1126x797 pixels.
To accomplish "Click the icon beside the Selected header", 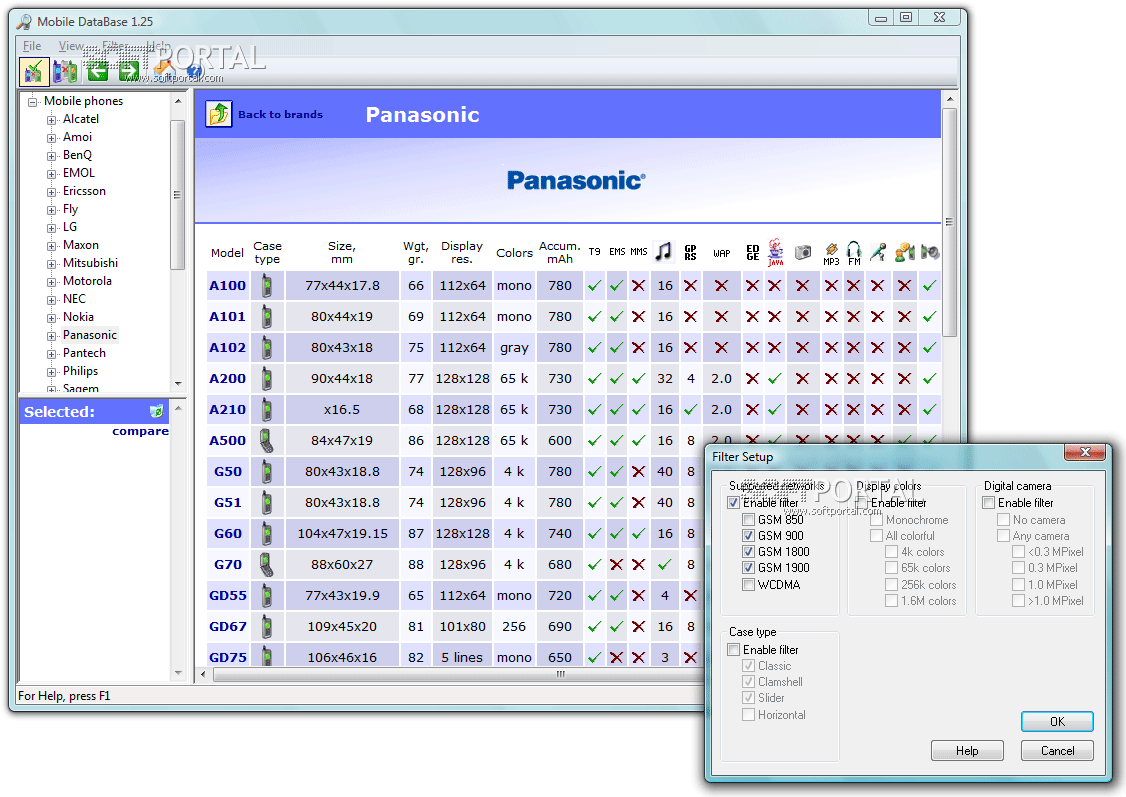I will point(157,411).
